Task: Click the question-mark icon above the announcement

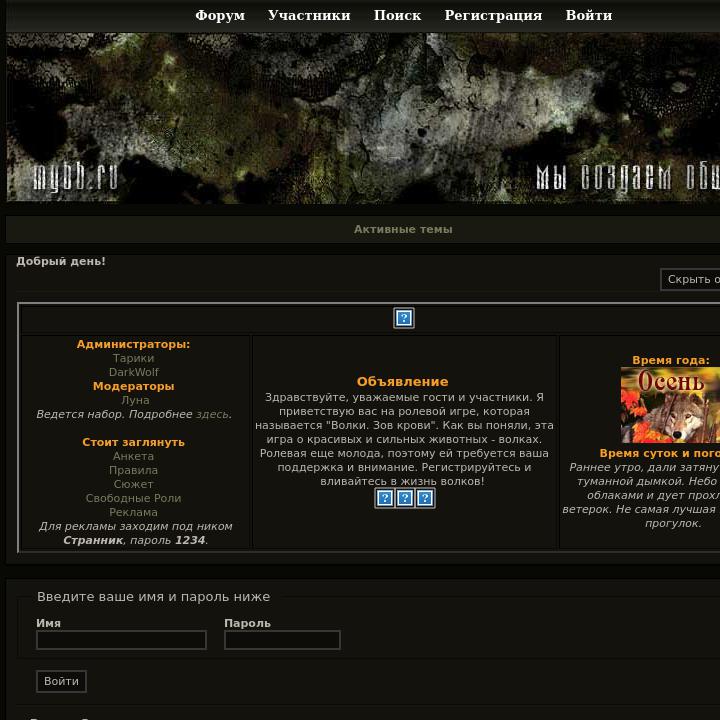Action: (x=404, y=318)
